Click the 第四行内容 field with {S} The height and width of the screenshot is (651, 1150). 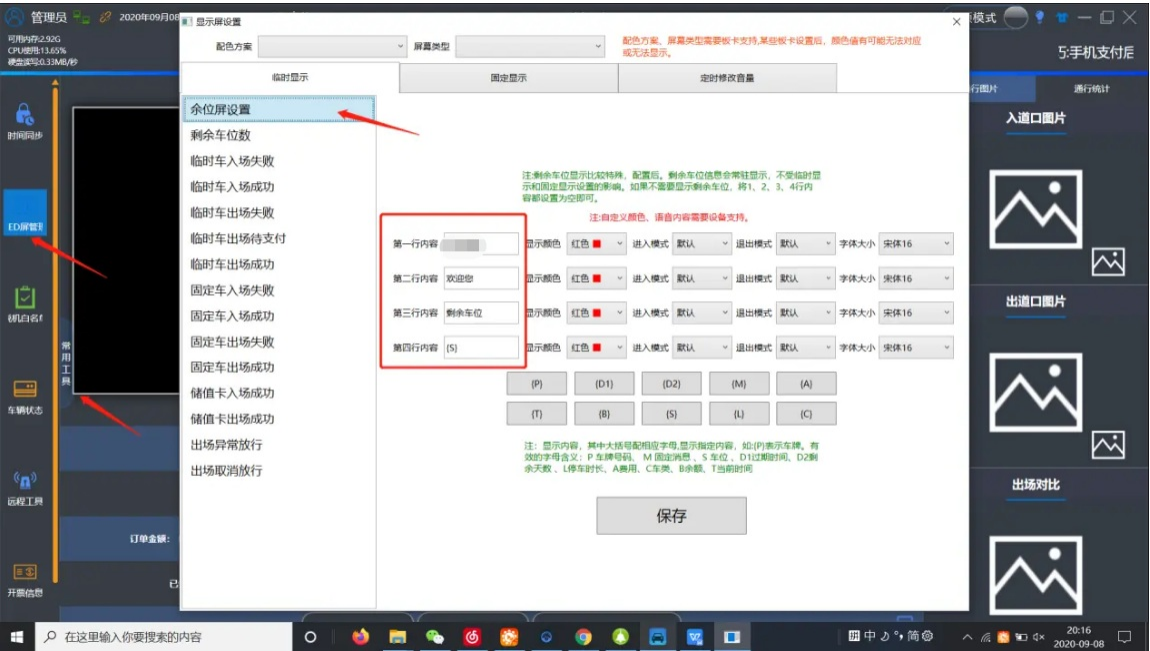[x=481, y=347]
